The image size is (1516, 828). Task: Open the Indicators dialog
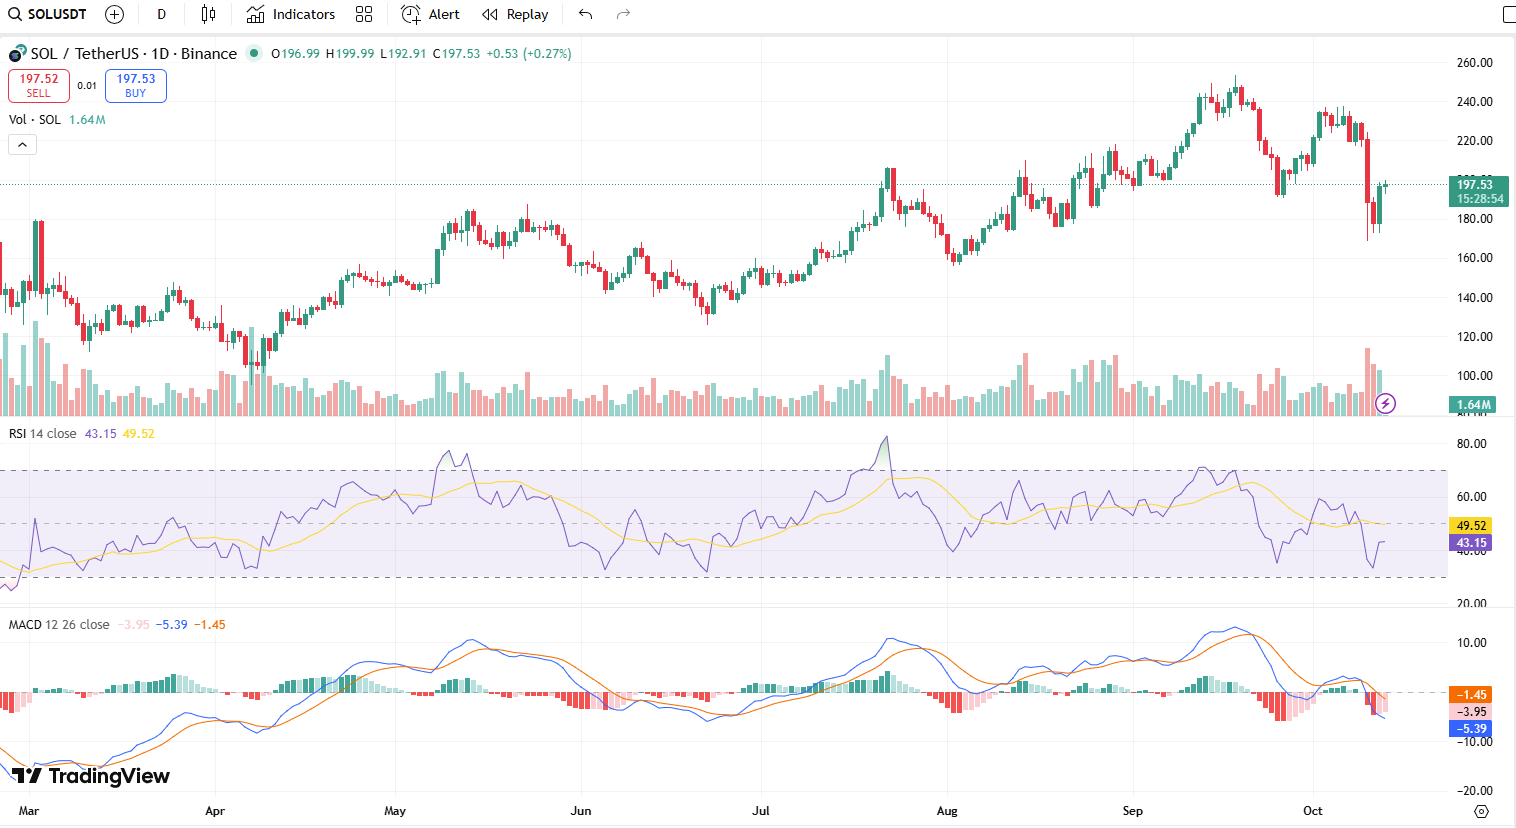click(x=290, y=14)
